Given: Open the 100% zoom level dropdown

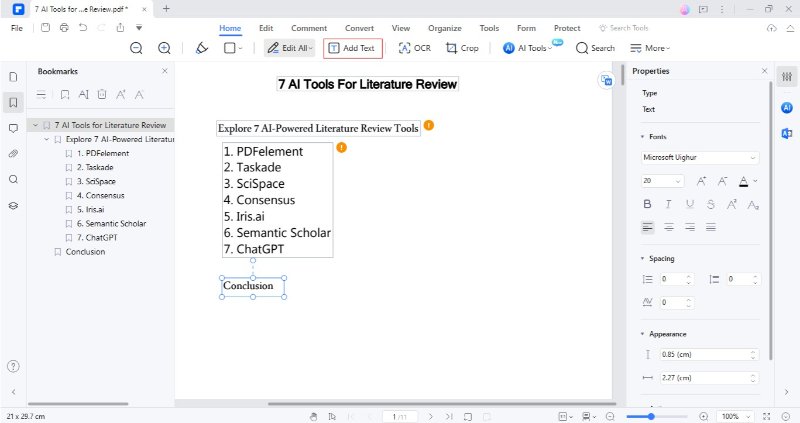Looking at the screenshot, I should [735, 416].
